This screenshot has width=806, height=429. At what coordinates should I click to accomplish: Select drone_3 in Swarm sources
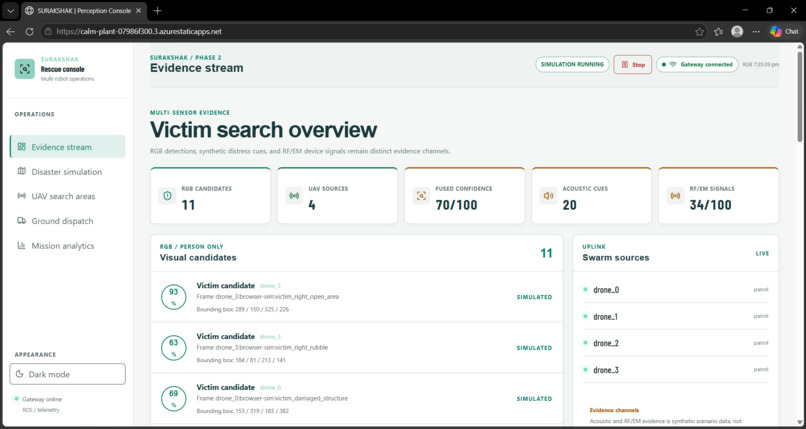point(675,370)
